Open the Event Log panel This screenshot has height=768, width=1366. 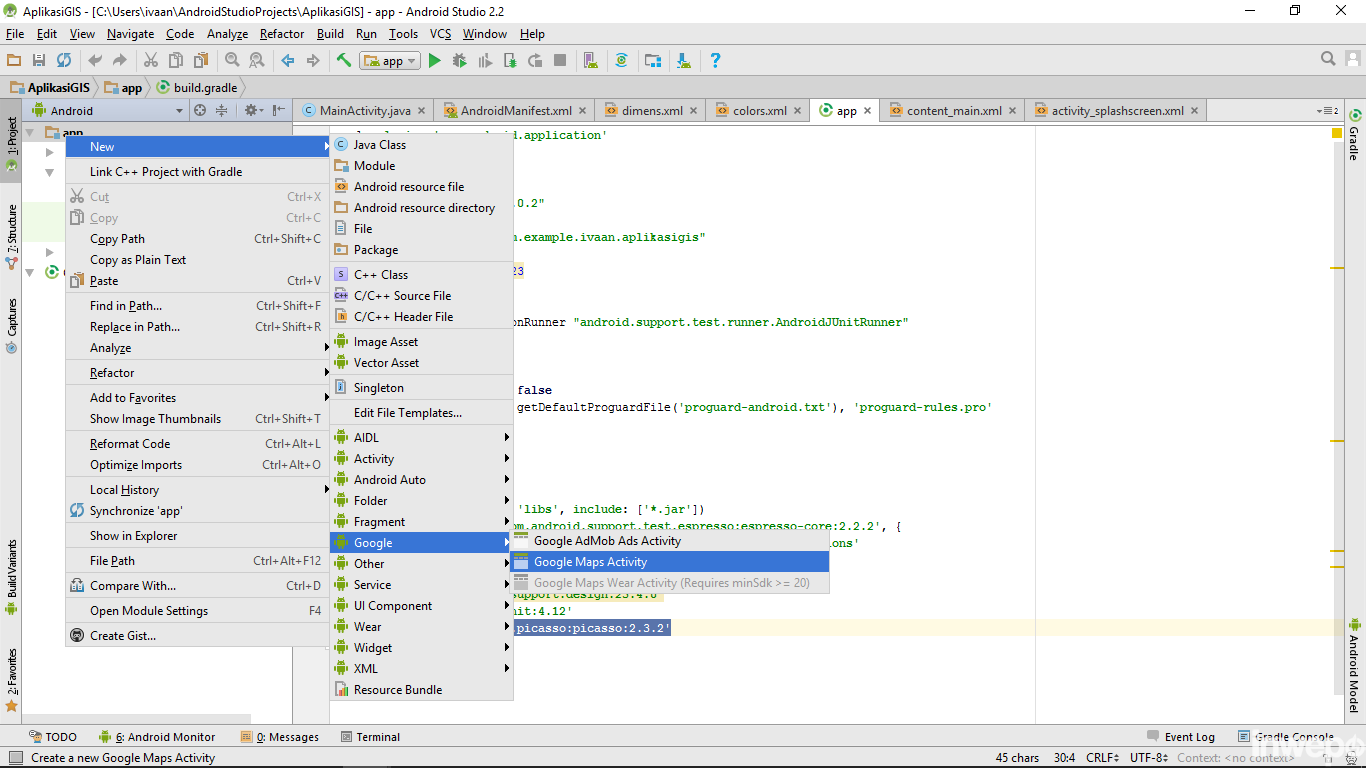(1188, 737)
